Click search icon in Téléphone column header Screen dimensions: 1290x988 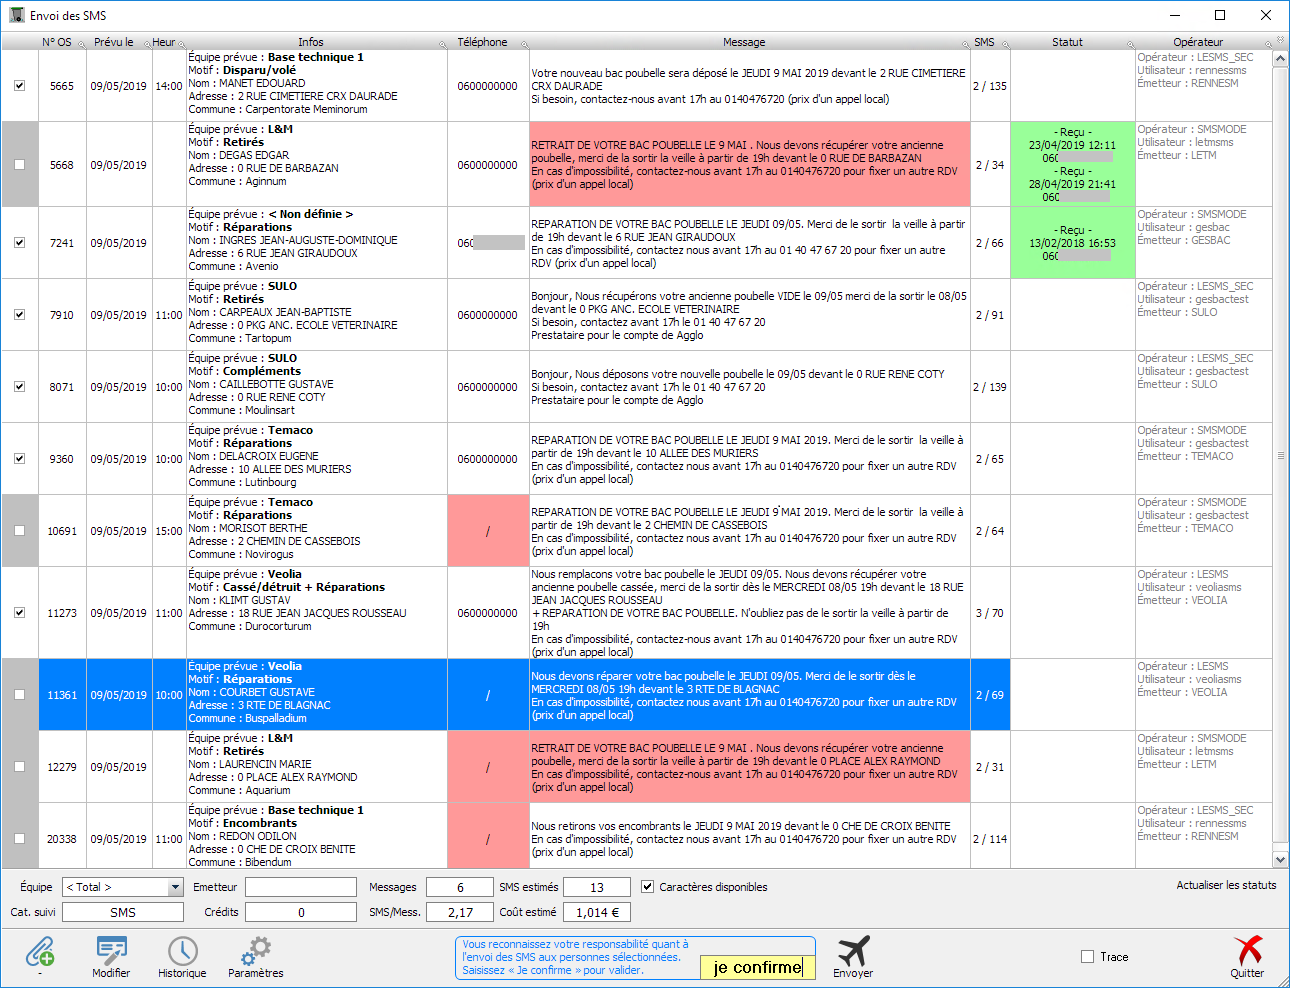524,44
